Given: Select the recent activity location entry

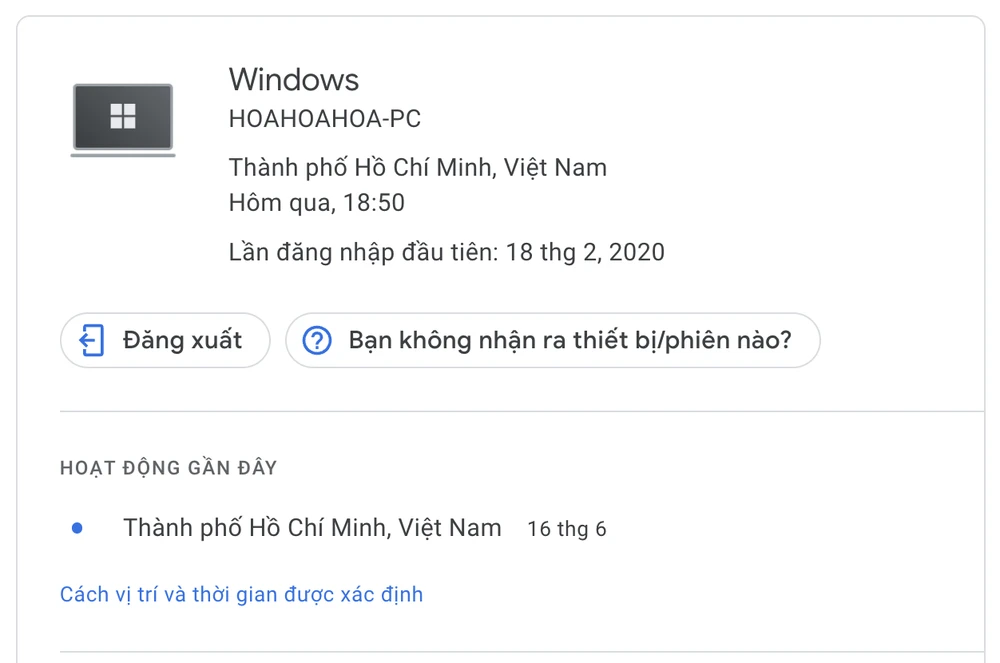Looking at the screenshot, I should click(x=312, y=528).
